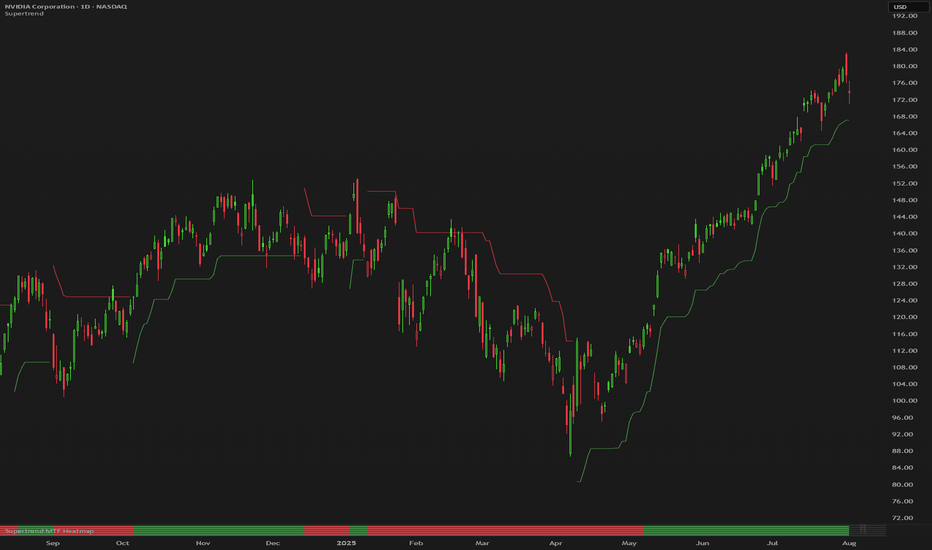This screenshot has width=932, height=550.
Task: Click the Sep label on time axis
Action: point(53,543)
